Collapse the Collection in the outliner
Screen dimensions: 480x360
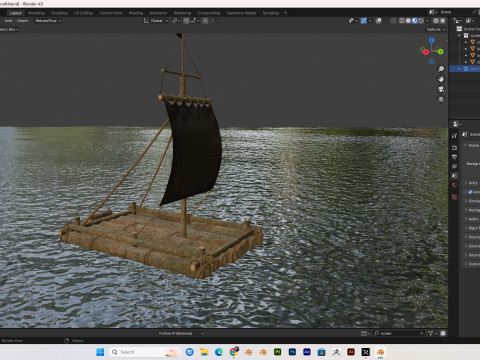460,35
